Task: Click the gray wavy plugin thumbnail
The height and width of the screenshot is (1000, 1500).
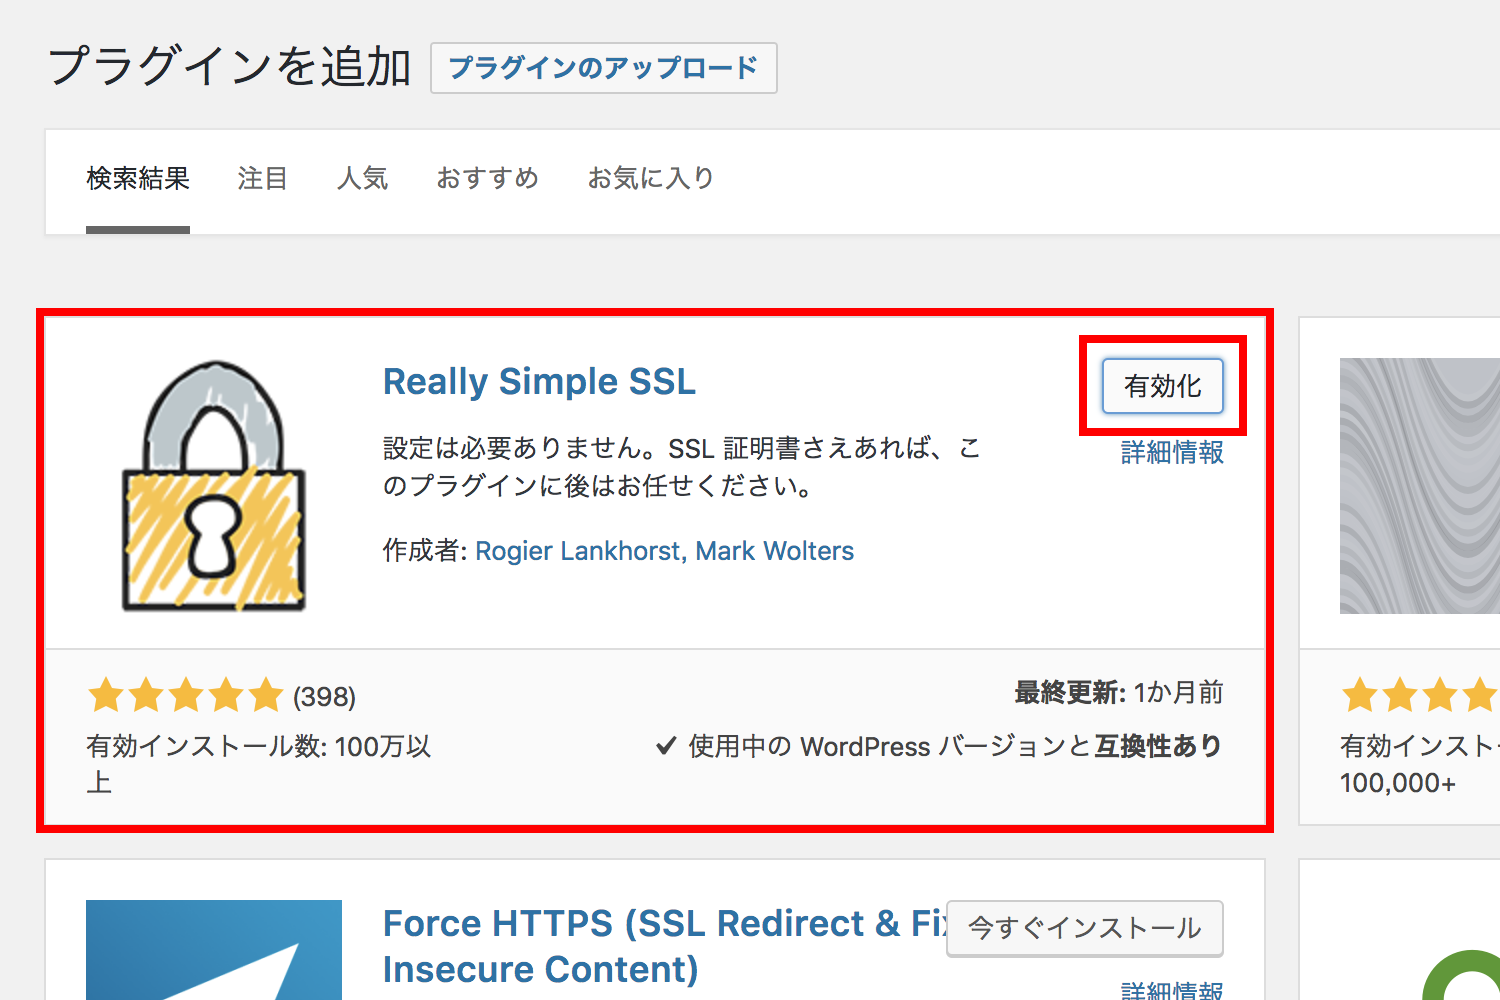Action: (1420, 486)
